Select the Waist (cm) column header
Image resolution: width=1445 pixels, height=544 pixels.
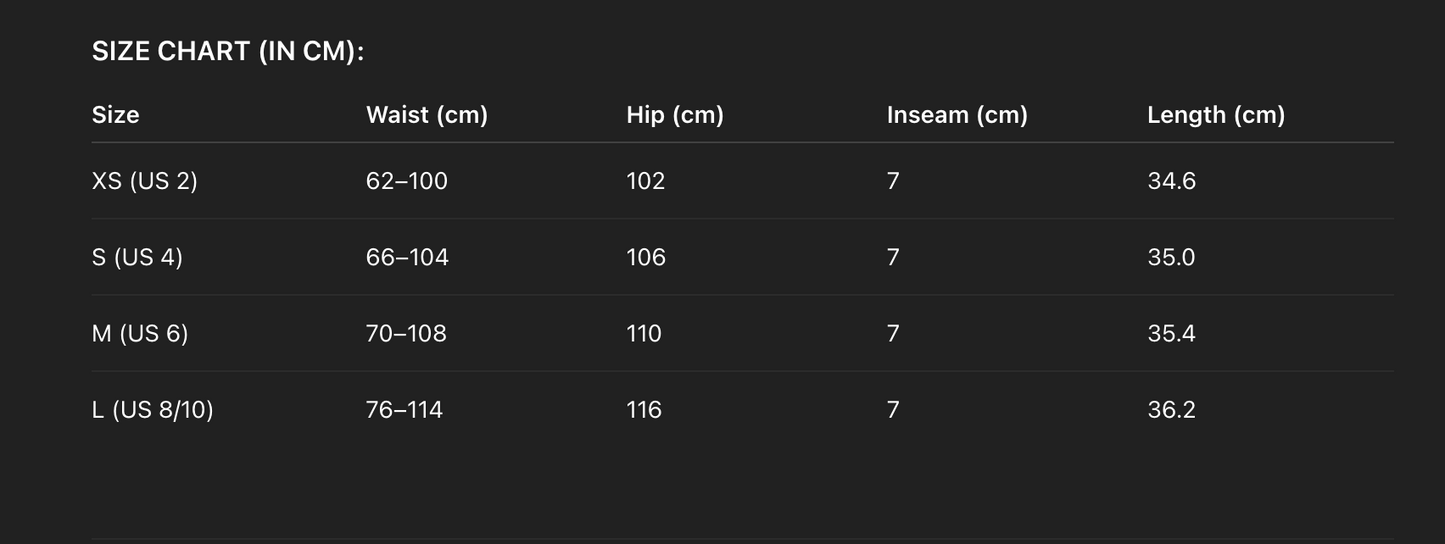[427, 115]
